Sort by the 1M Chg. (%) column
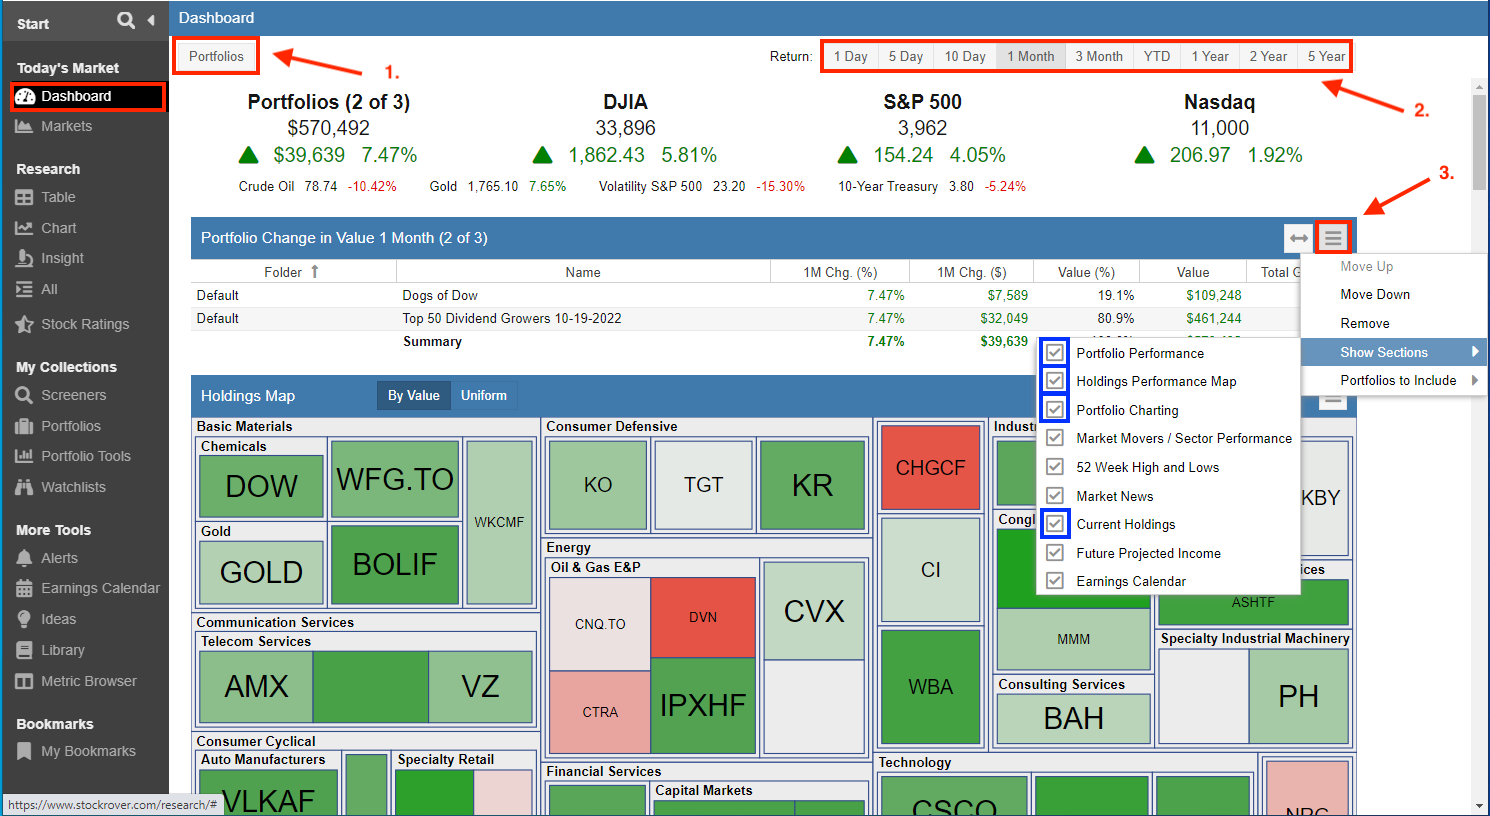1490x816 pixels. 840,272
